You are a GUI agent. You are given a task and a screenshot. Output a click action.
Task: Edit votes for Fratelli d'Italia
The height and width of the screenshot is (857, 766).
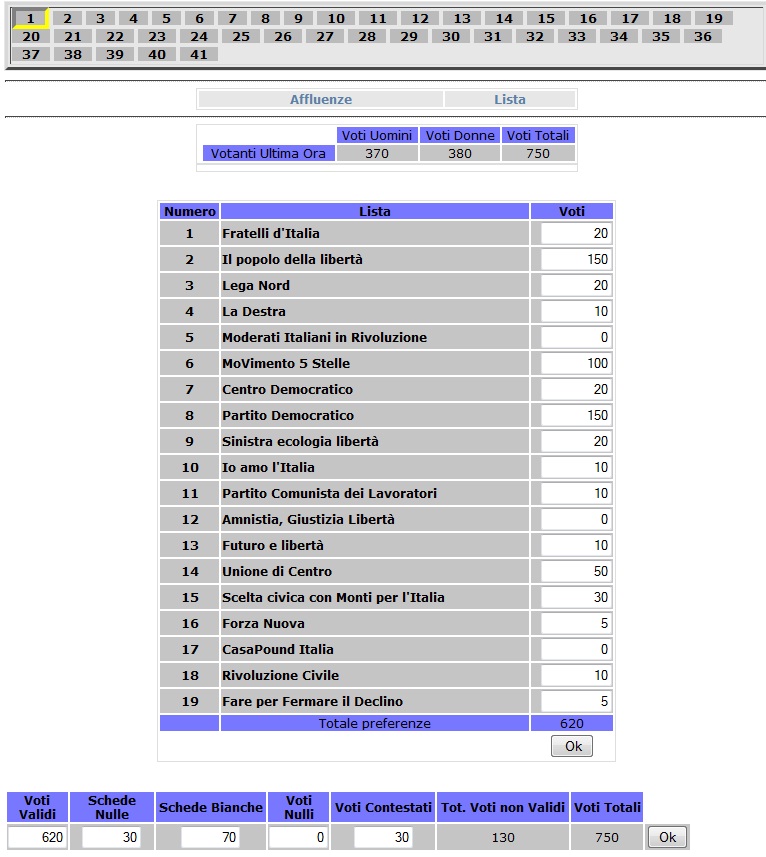point(576,233)
